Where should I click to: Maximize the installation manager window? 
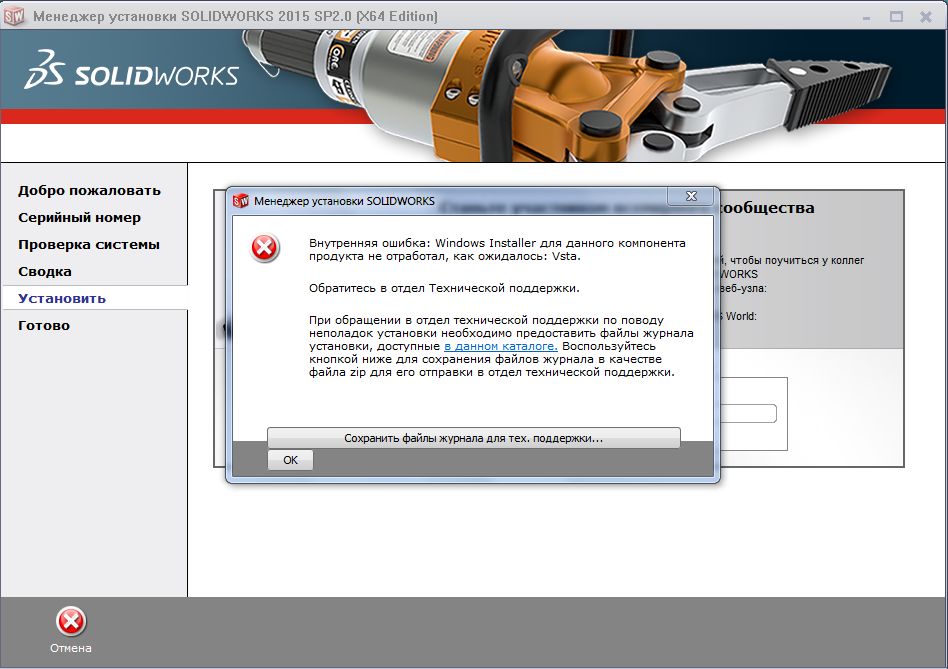(x=896, y=17)
